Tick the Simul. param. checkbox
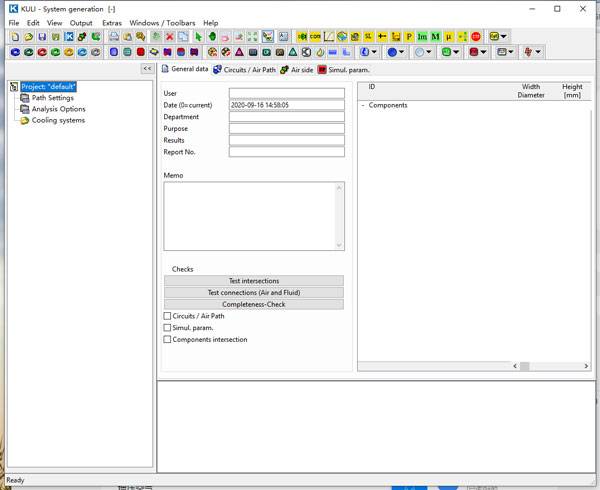Viewport: 600px width, 490px height. [167, 328]
